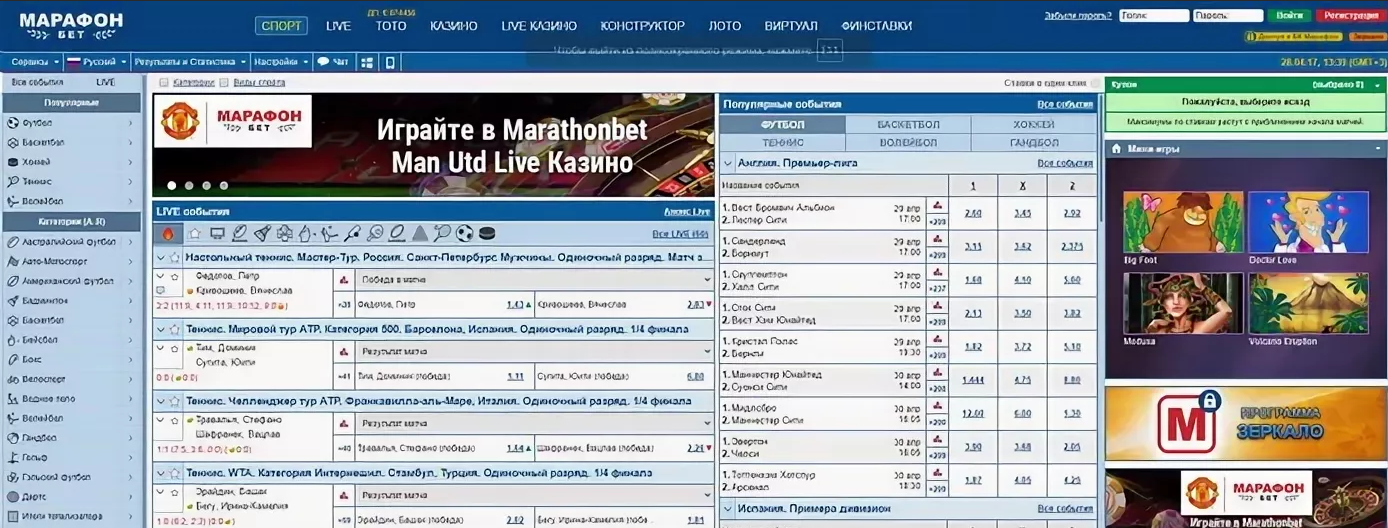The width and height of the screenshot is (1388, 528).
Task: Collapse the Испания. Примера дивизион section
Action: coord(728,509)
